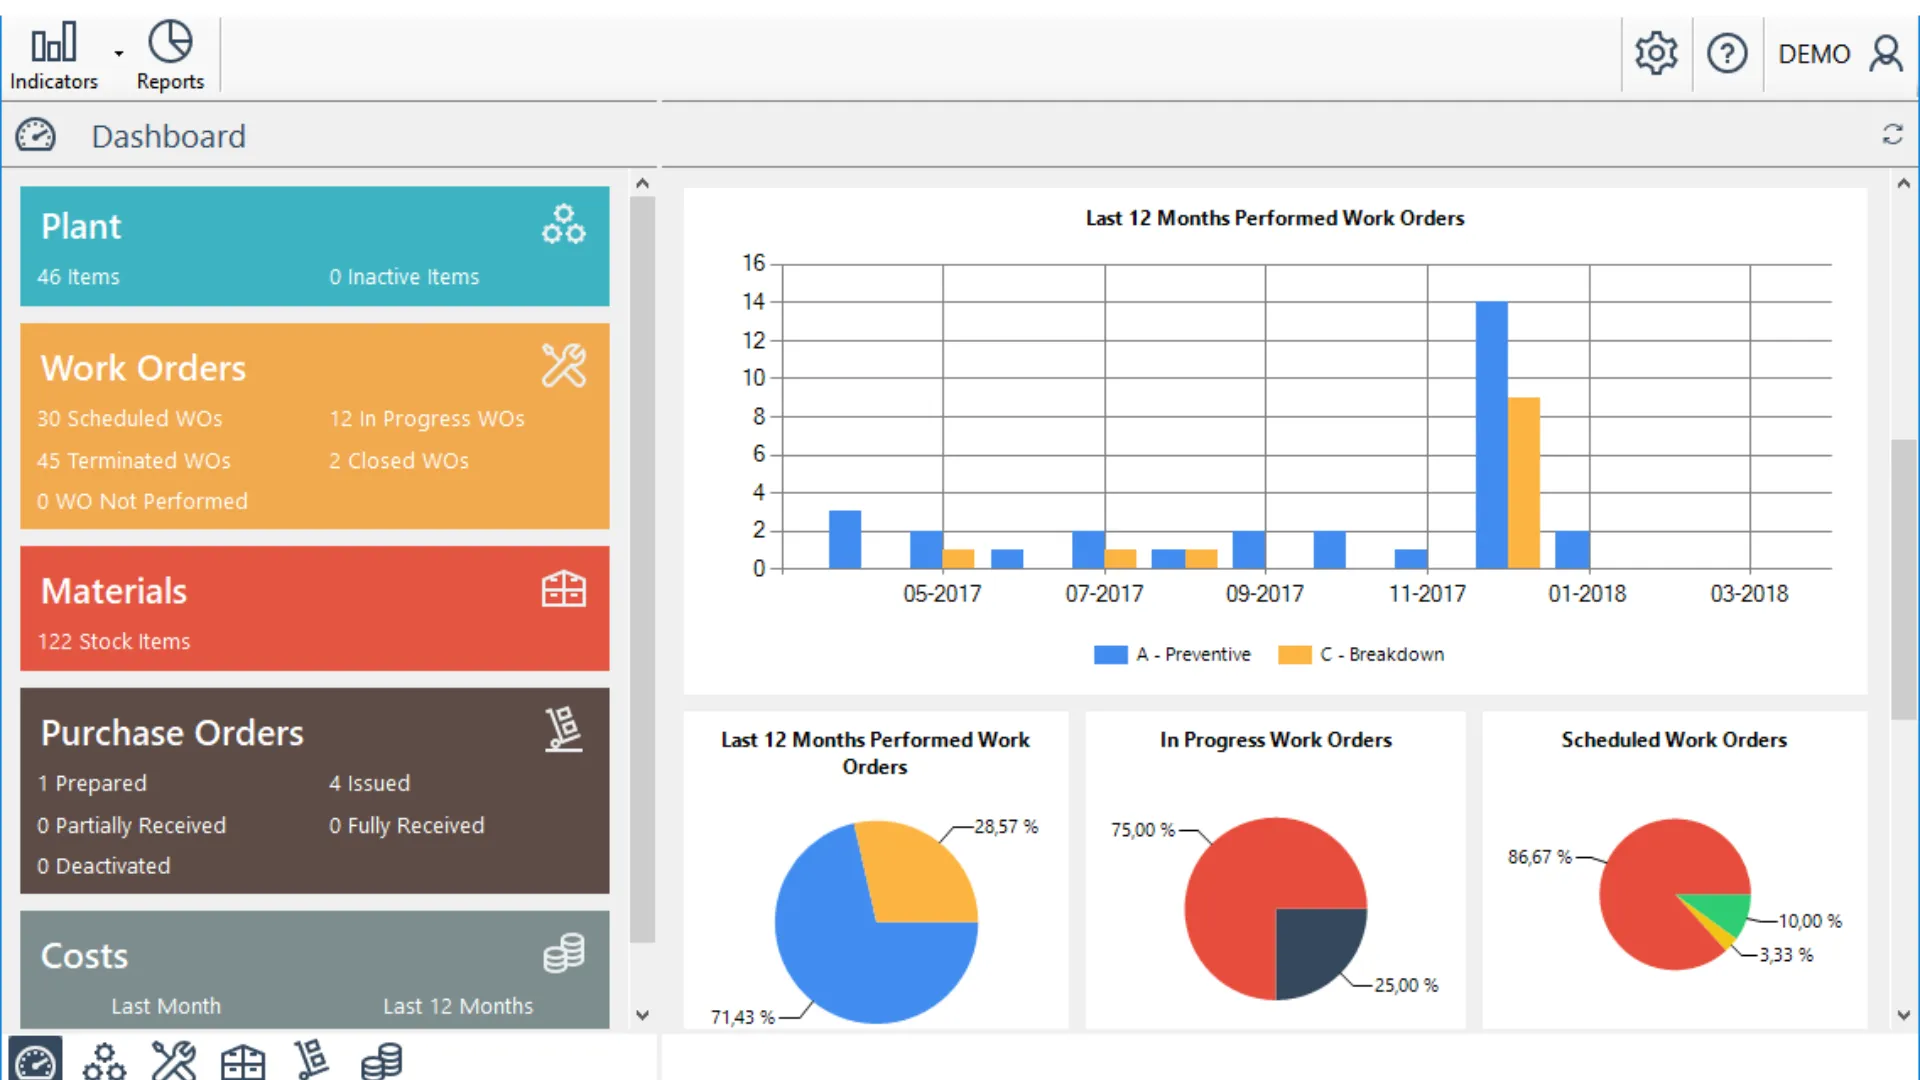Click 4 Issued purchase orders
This screenshot has height=1080, width=1920.
[370, 784]
